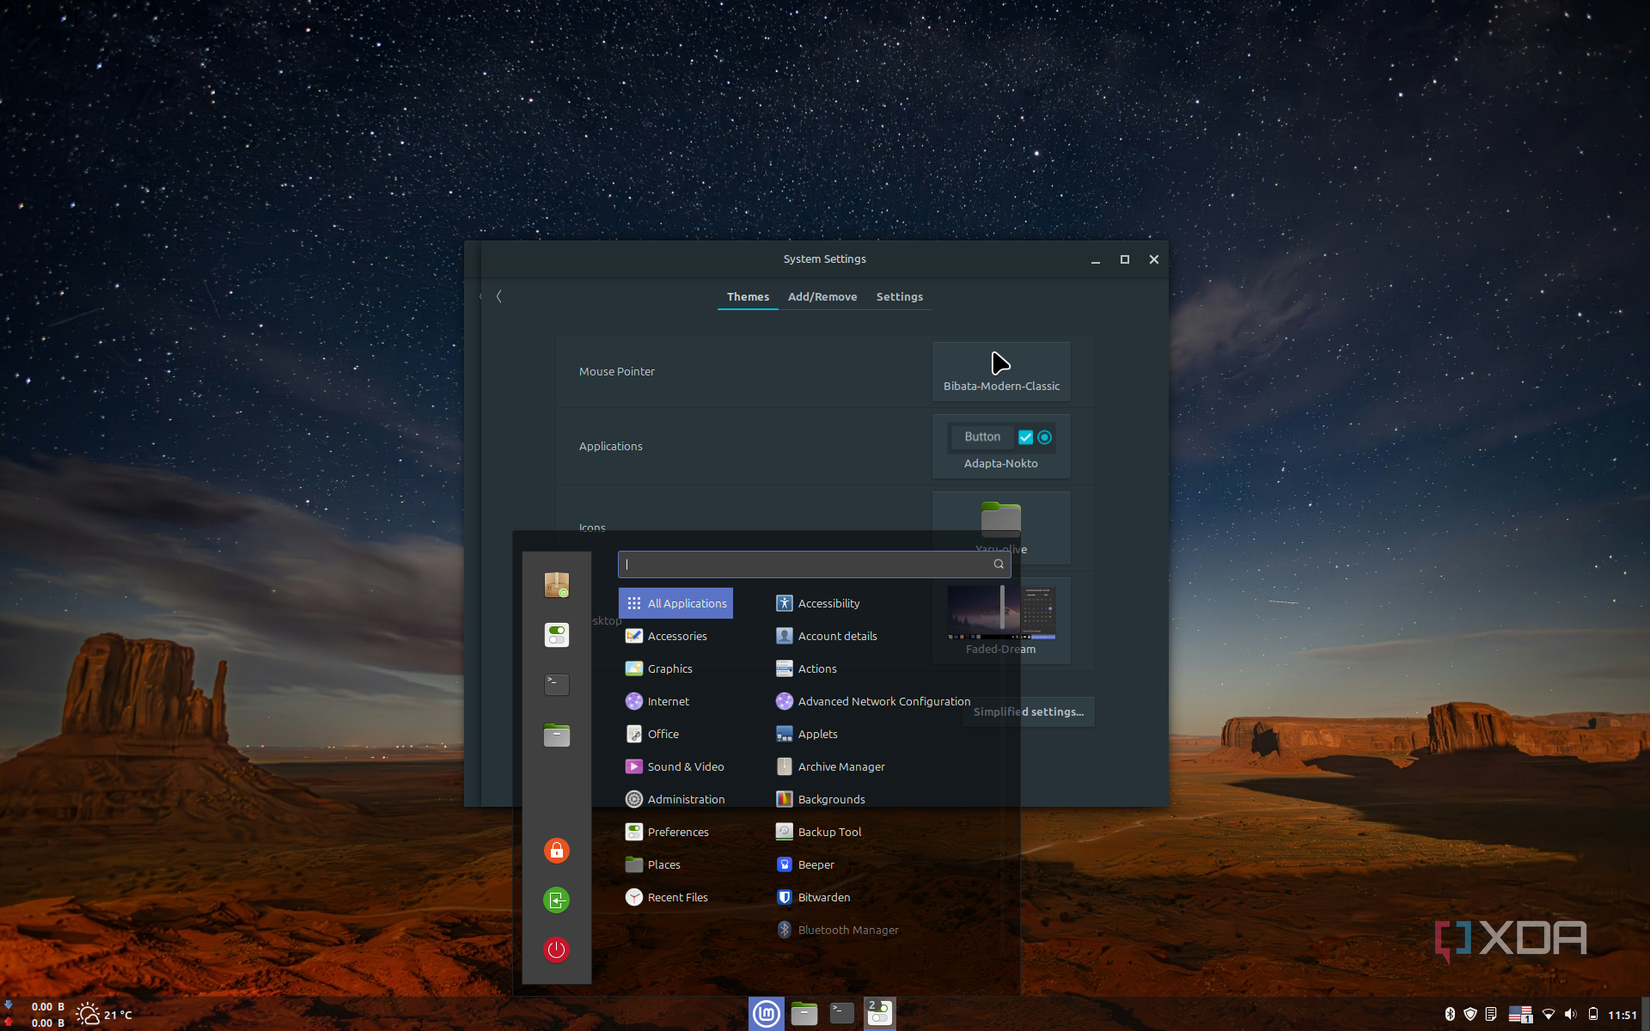
Task: Click the Simplified settings button
Action: tap(1028, 712)
